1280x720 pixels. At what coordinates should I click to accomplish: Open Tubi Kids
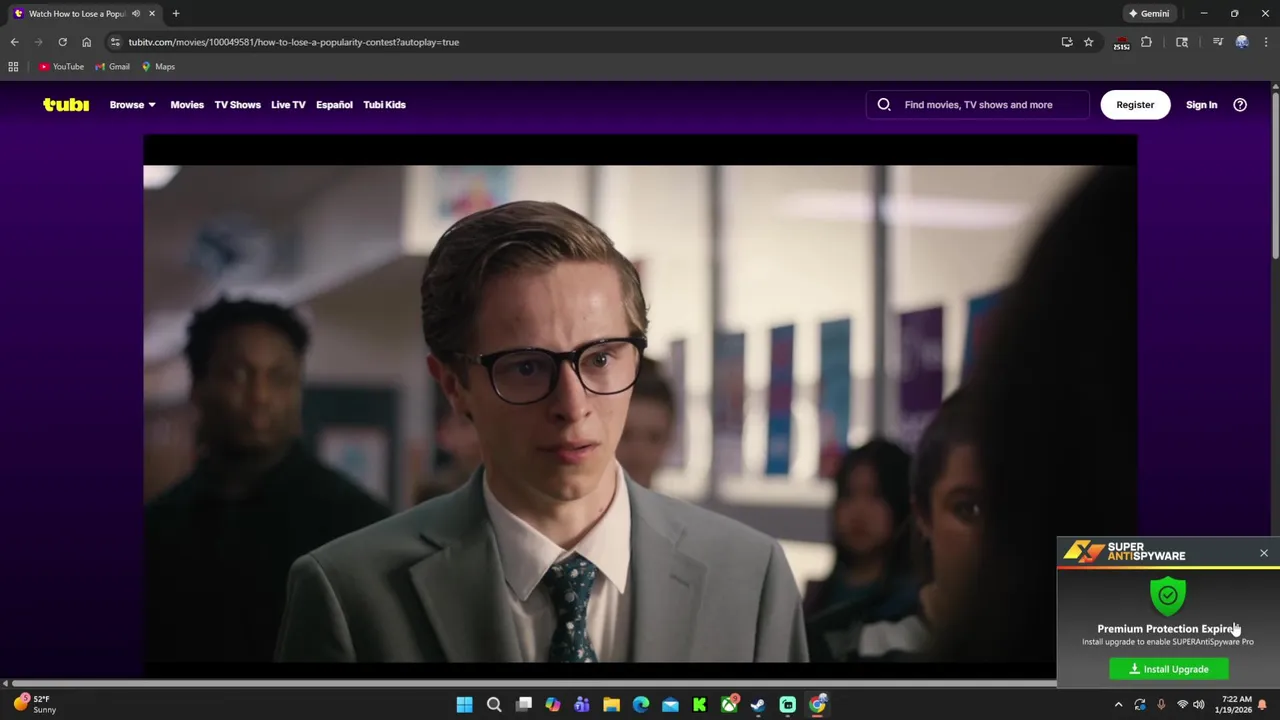pos(384,104)
